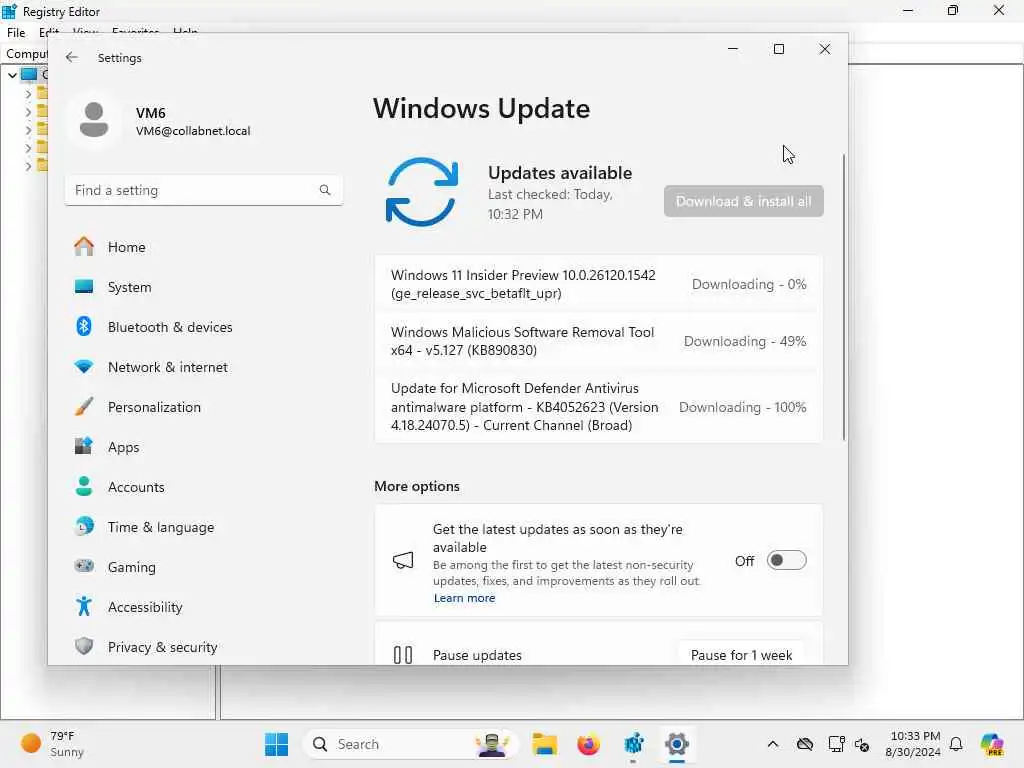
Task: Collapse Computer node in Registry Editor
Action: (x=12, y=75)
